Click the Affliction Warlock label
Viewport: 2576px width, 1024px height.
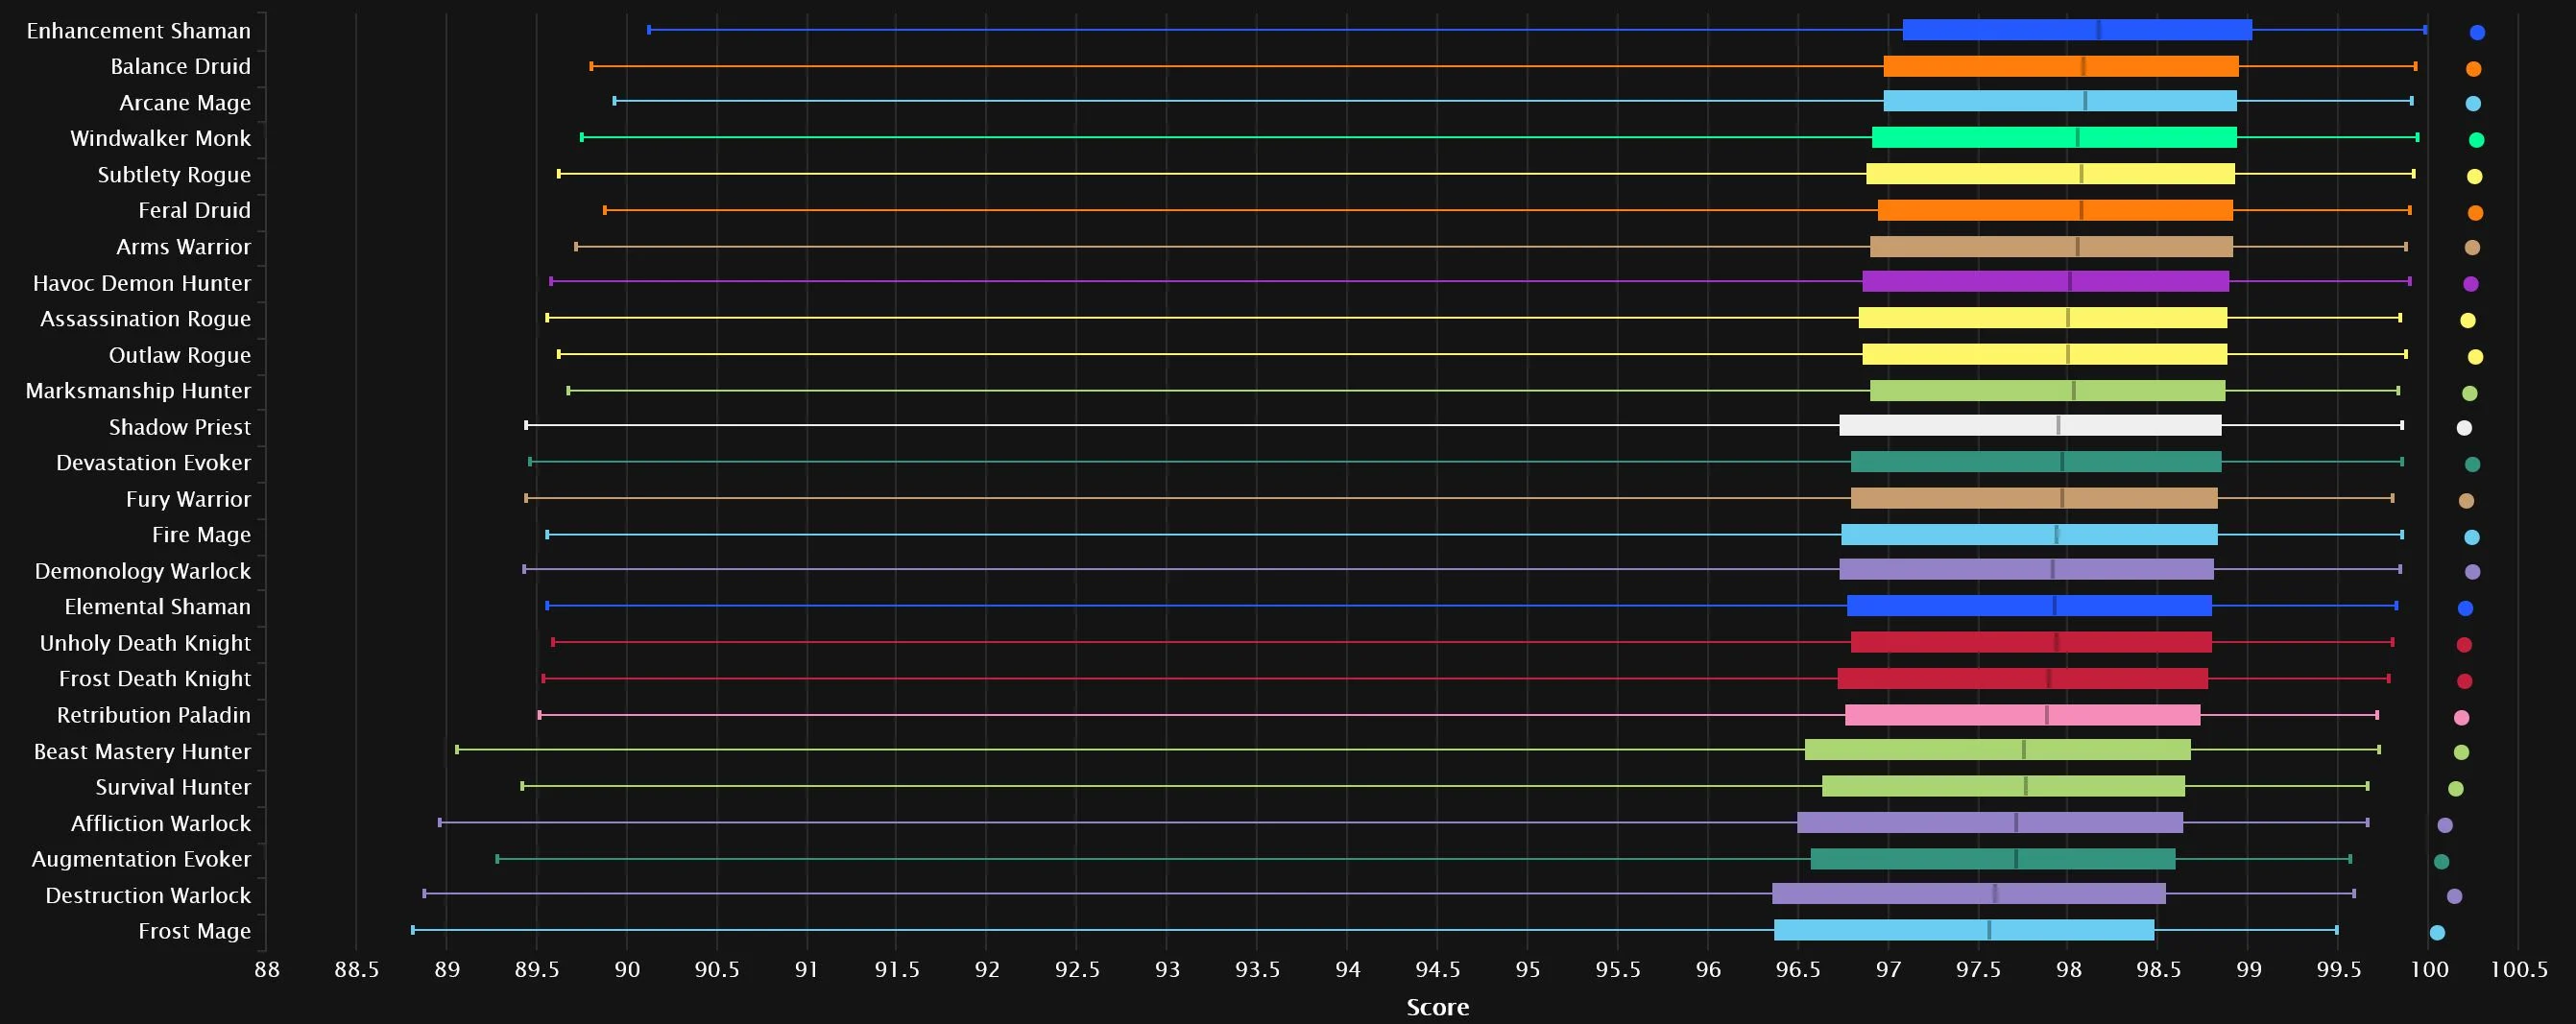161,823
